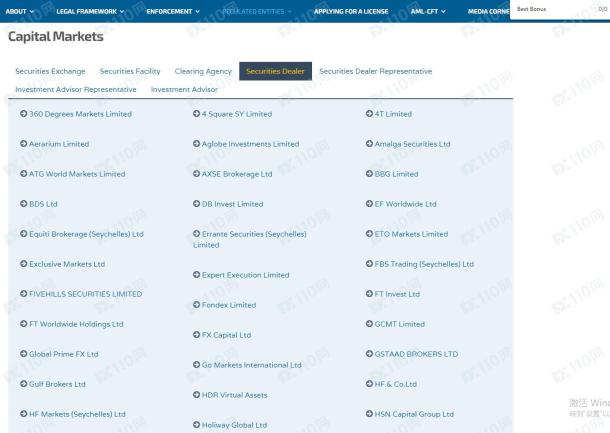Open HF & Co.Ltd link

pos(396,384)
